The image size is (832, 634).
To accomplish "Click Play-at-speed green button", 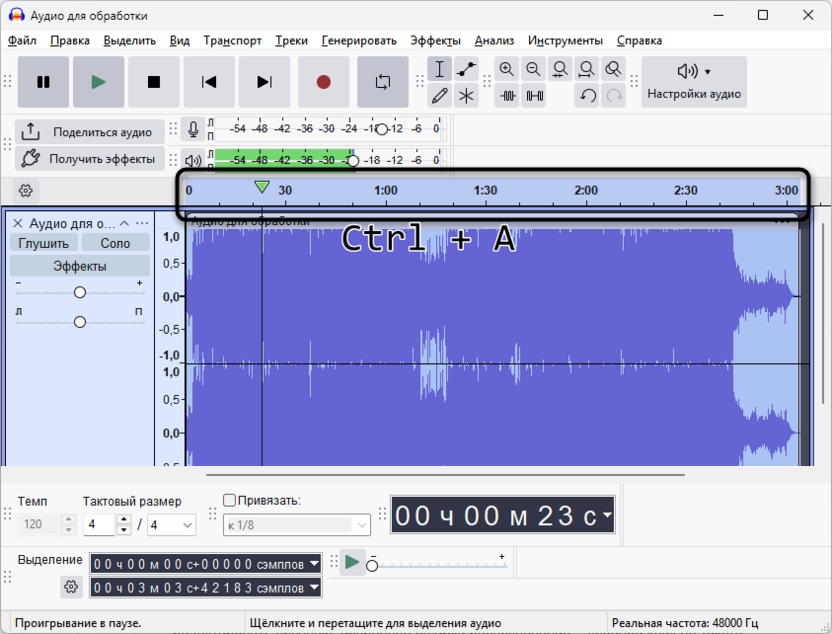I will pos(352,562).
